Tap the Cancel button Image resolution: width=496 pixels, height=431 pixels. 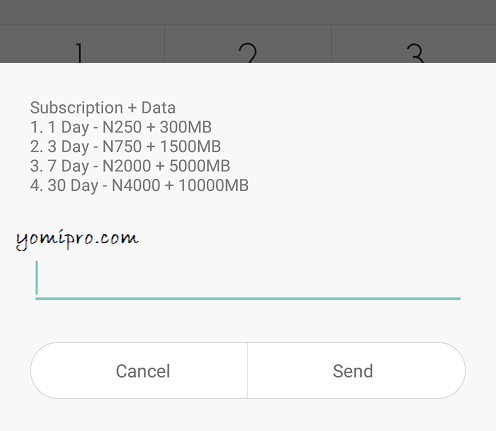click(139, 370)
